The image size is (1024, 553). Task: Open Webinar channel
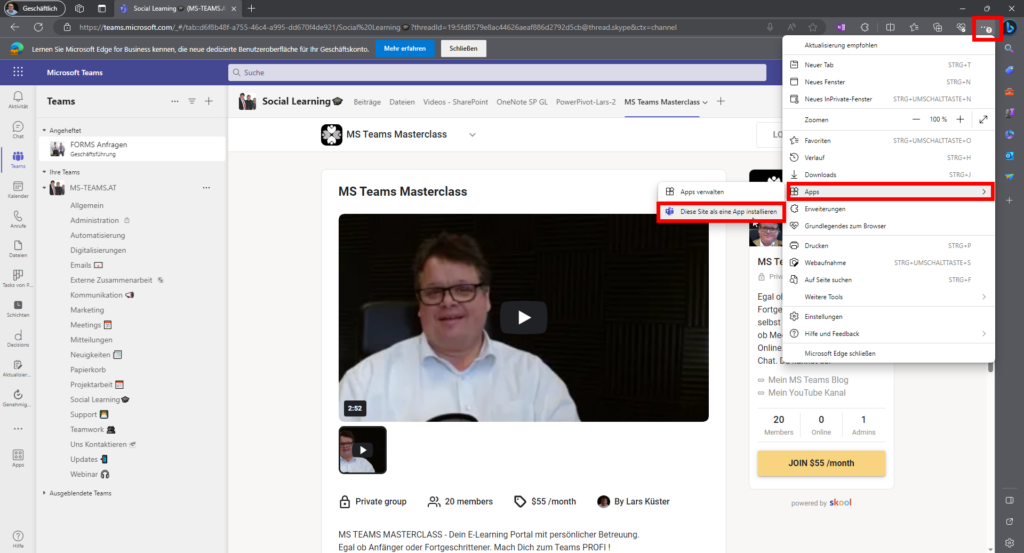pyautogui.click(x=89, y=474)
